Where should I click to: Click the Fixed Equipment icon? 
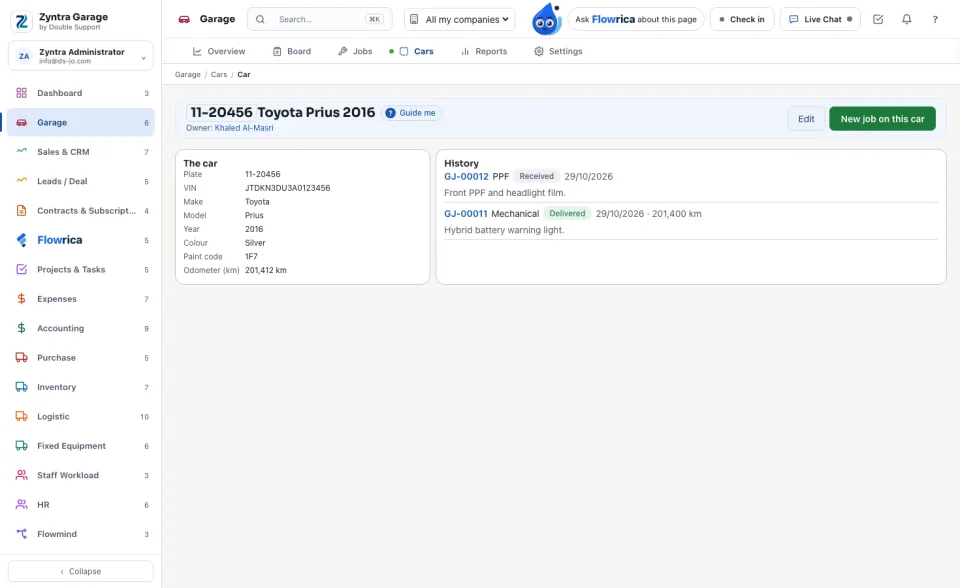[x=21, y=446]
